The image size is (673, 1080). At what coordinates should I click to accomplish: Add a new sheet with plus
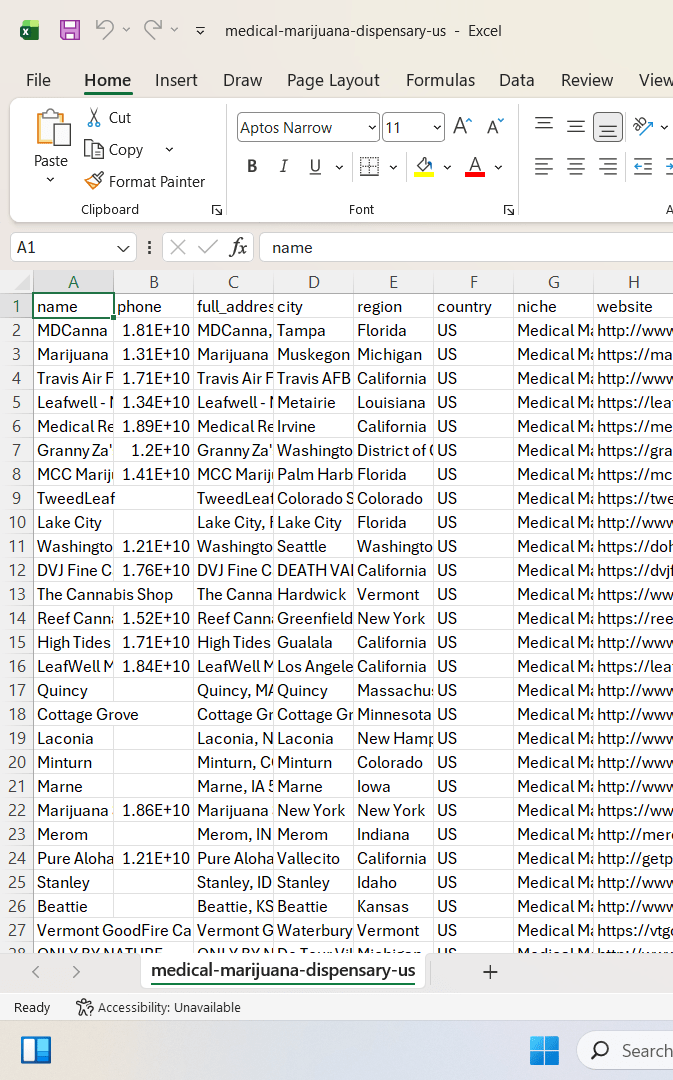pyautogui.click(x=490, y=972)
